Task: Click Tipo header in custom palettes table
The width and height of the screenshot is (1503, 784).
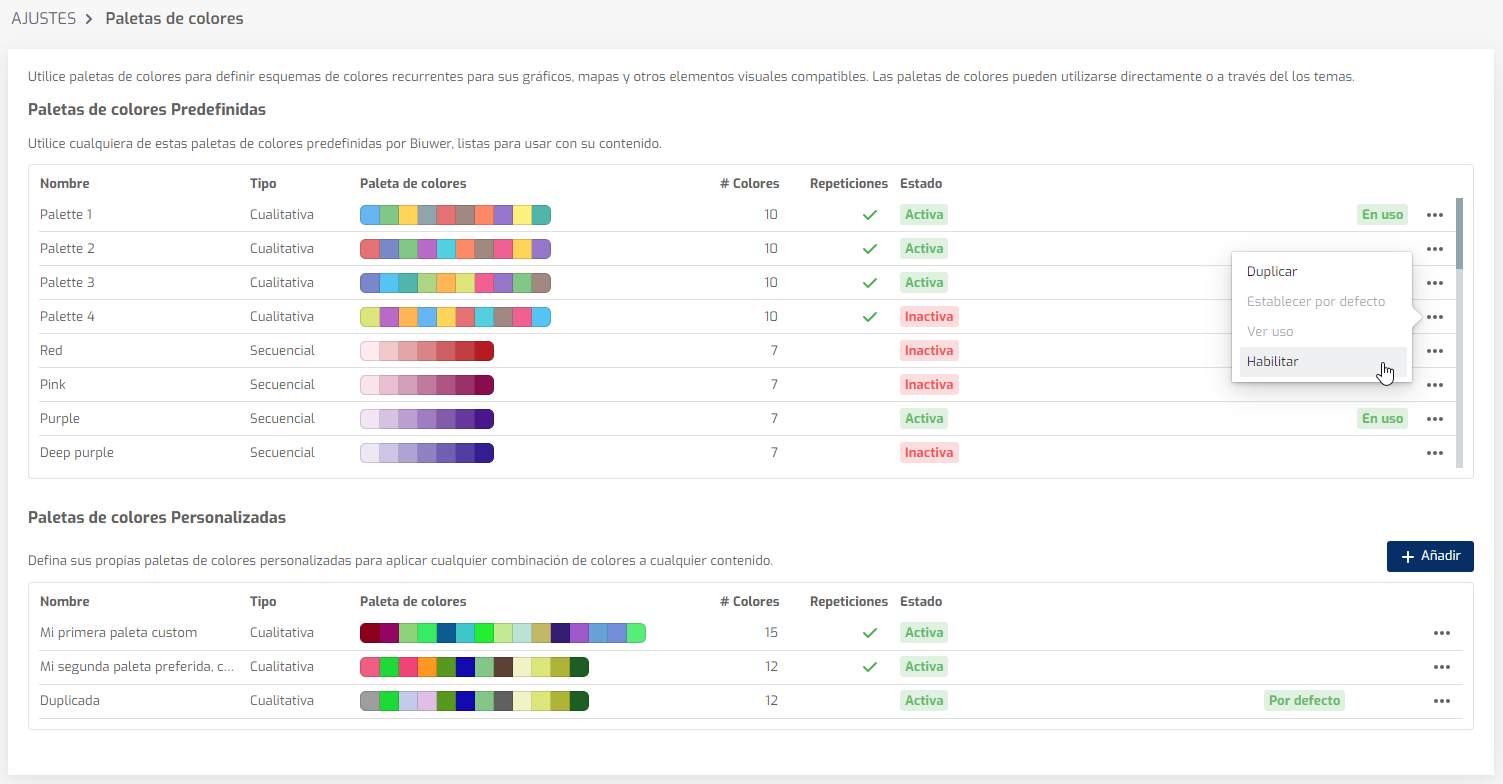Action: 263,602
